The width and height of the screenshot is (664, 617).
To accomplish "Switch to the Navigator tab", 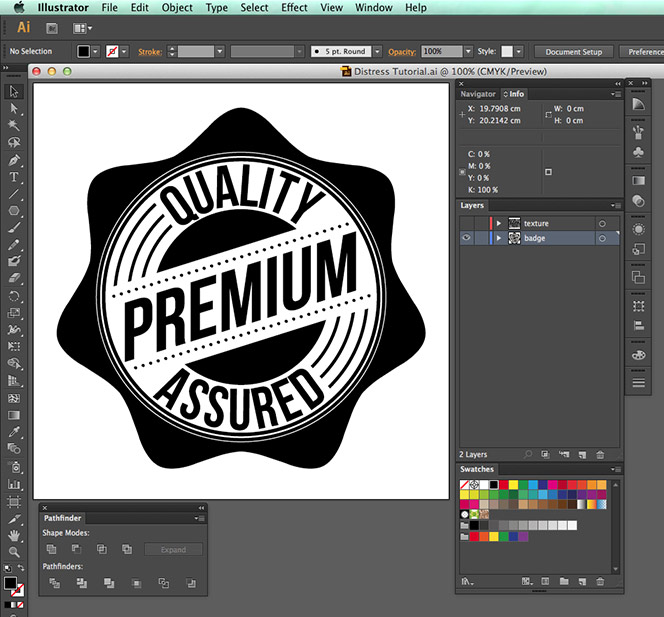I will point(478,94).
